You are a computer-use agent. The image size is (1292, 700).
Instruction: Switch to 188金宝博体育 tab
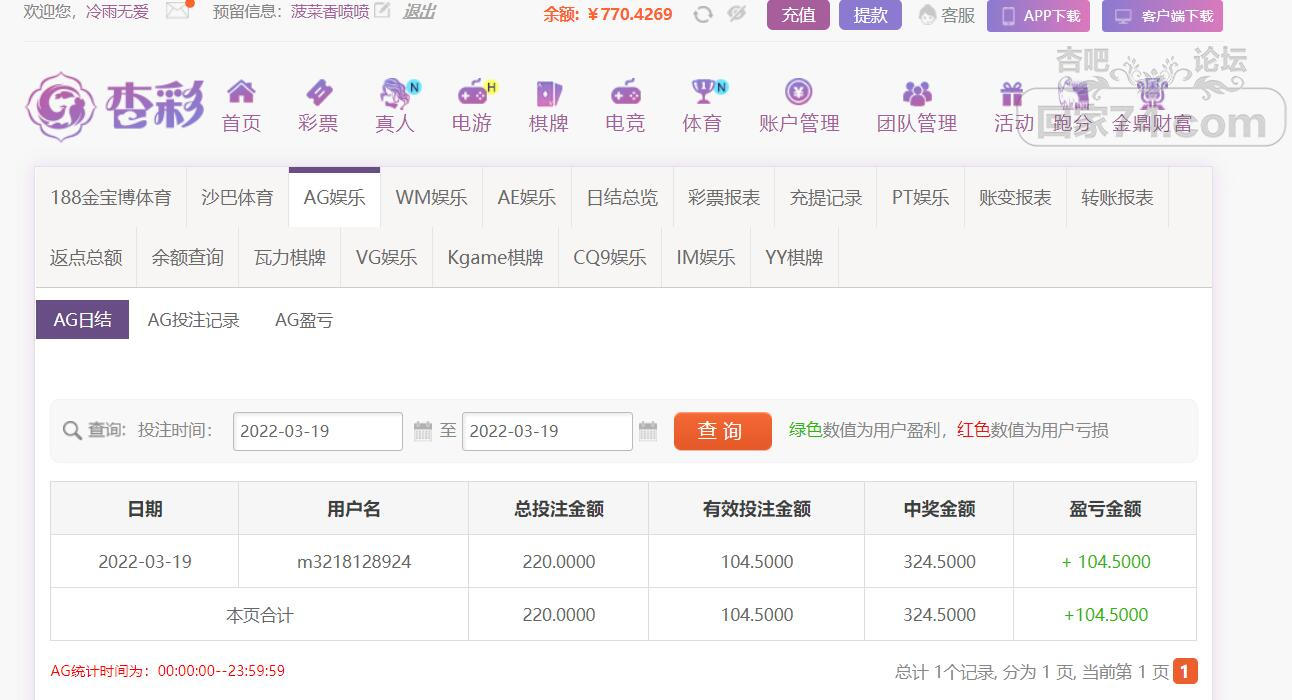(111, 198)
